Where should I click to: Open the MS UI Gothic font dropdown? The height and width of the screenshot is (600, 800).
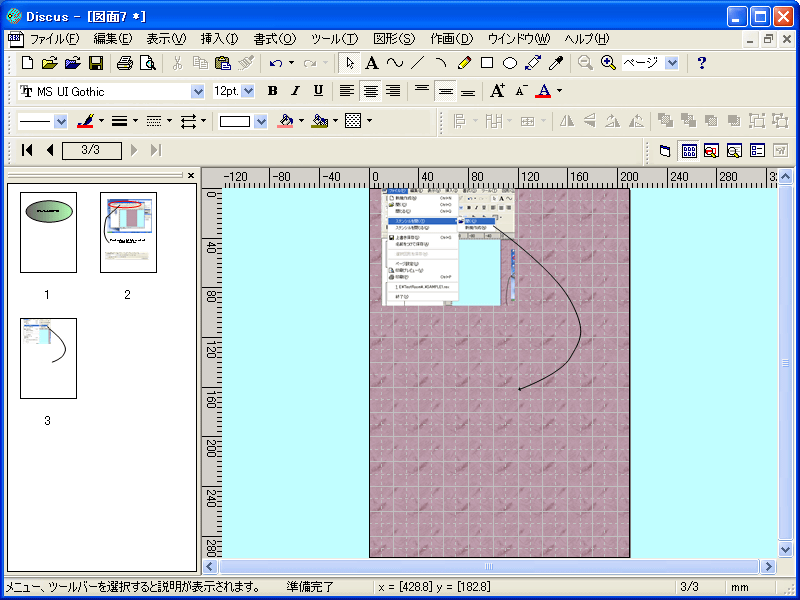pos(198,92)
